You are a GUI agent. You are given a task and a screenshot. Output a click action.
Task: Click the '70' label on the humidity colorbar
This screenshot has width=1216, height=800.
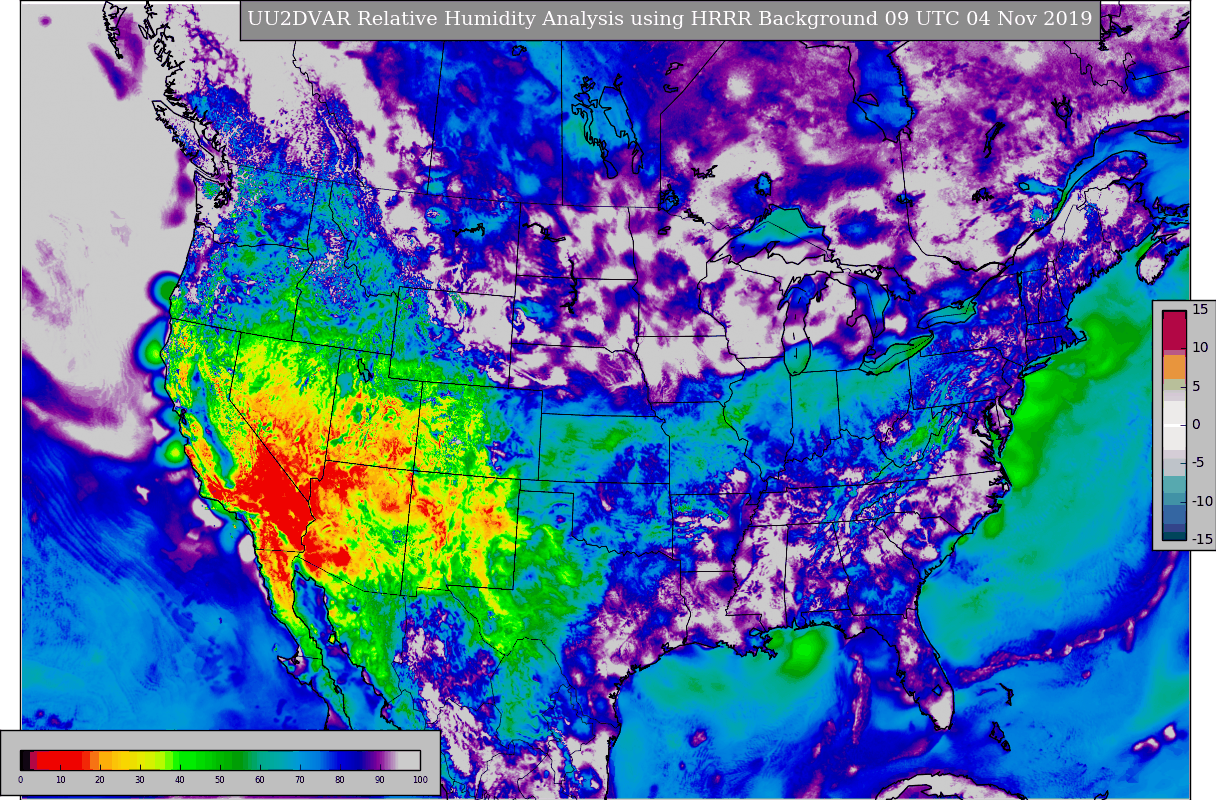(x=300, y=780)
